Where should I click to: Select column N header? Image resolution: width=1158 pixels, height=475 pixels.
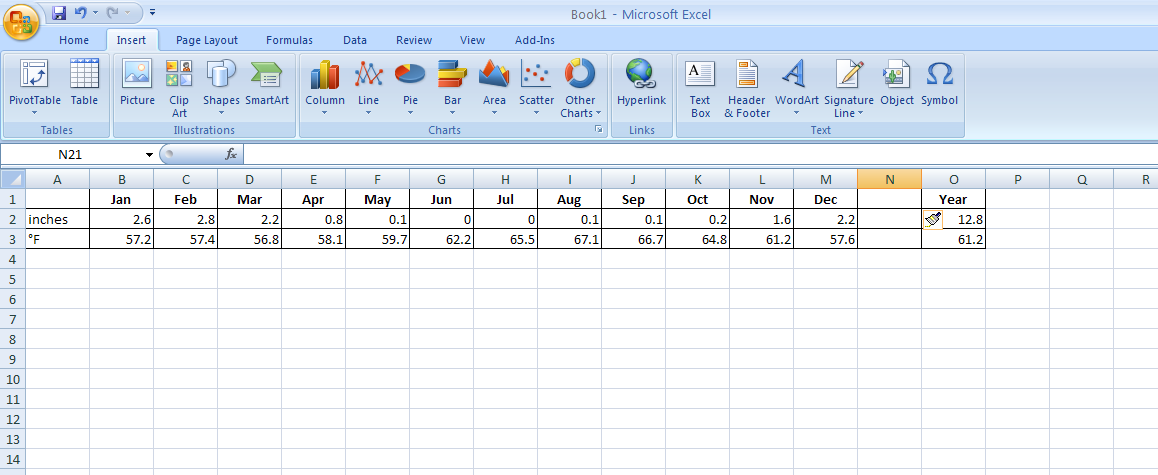click(x=889, y=179)
